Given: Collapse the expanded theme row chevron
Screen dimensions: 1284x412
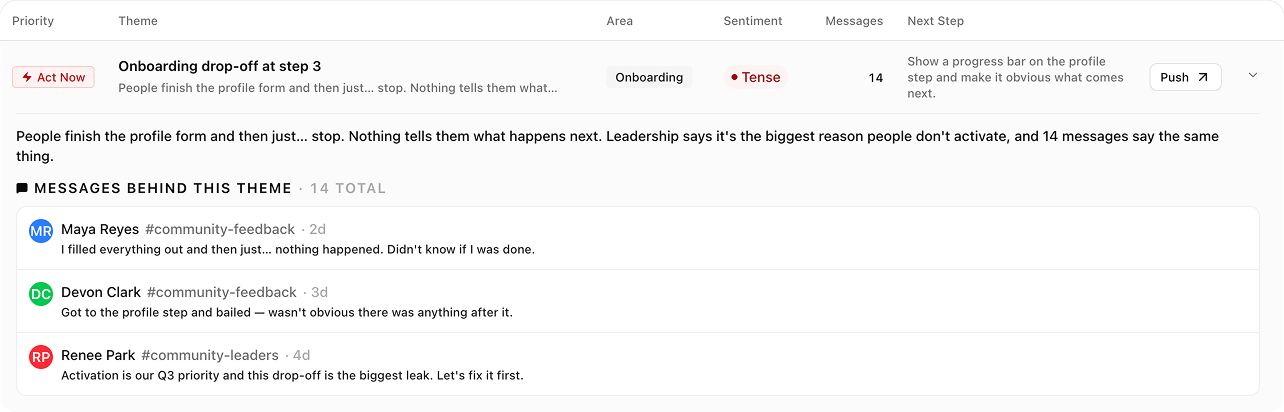Looking at the screenshot, I should [1254, 76].
